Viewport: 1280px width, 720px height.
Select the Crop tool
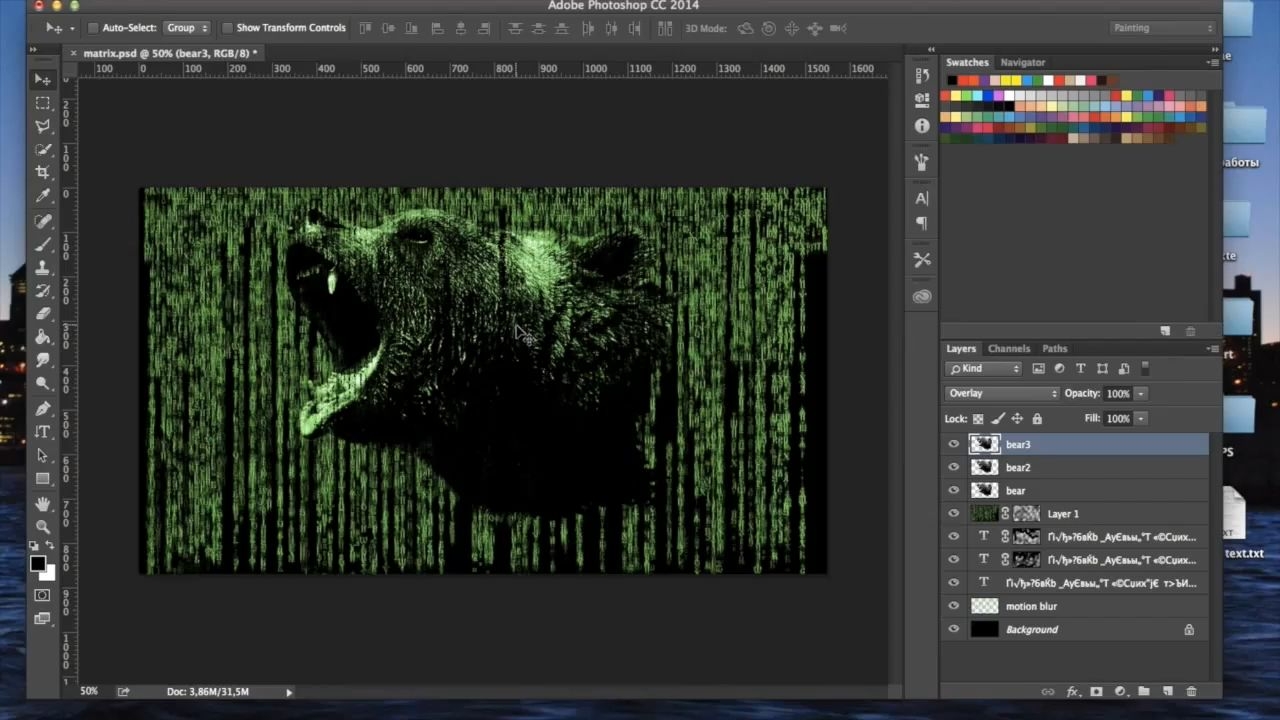click(x=42, y=172)
